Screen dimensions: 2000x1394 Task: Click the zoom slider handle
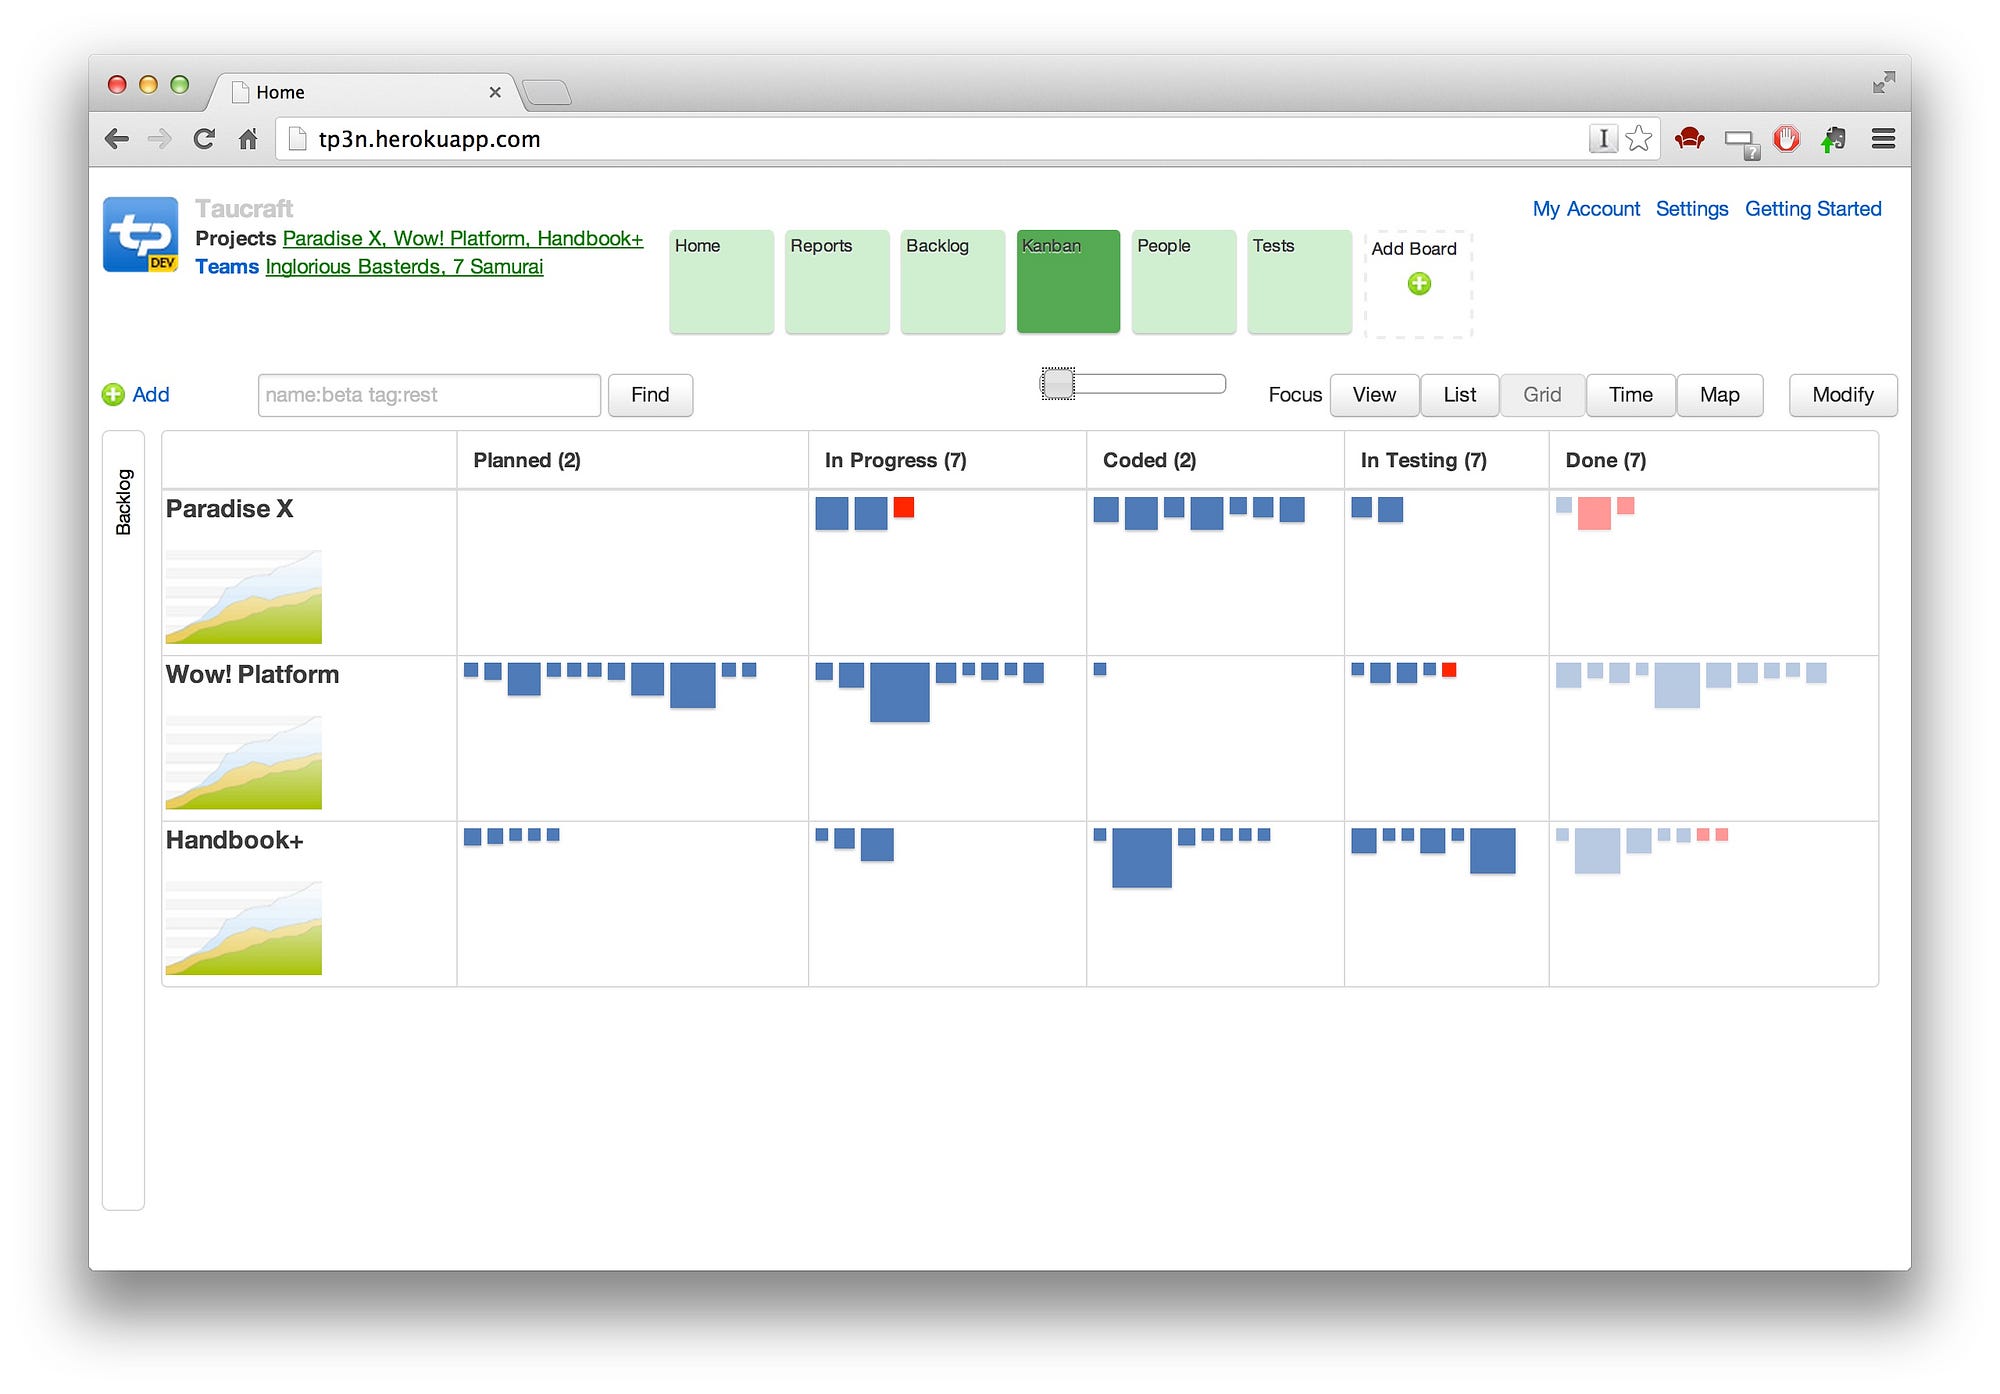pyautogui.click(x=1058, y=383)
